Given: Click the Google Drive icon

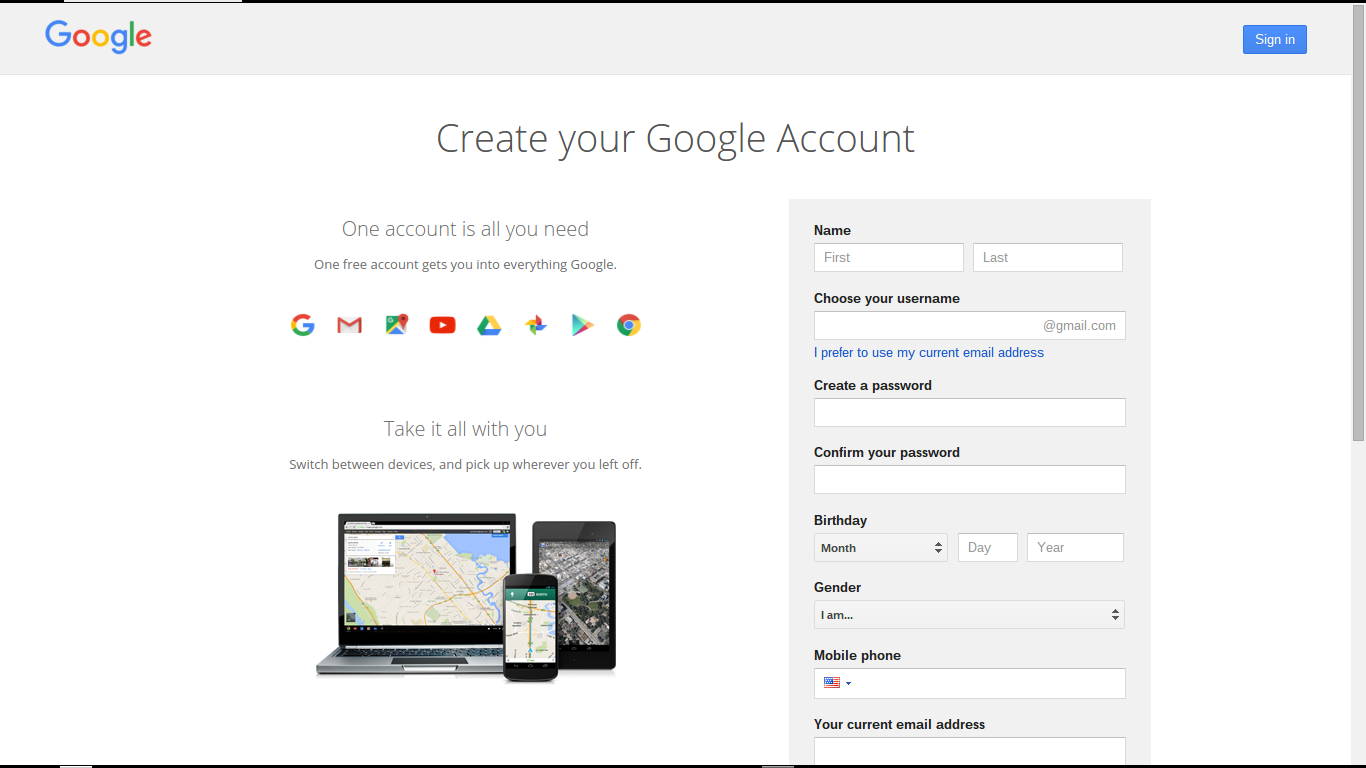Looking at the screenshot, I should pos(489,324).
